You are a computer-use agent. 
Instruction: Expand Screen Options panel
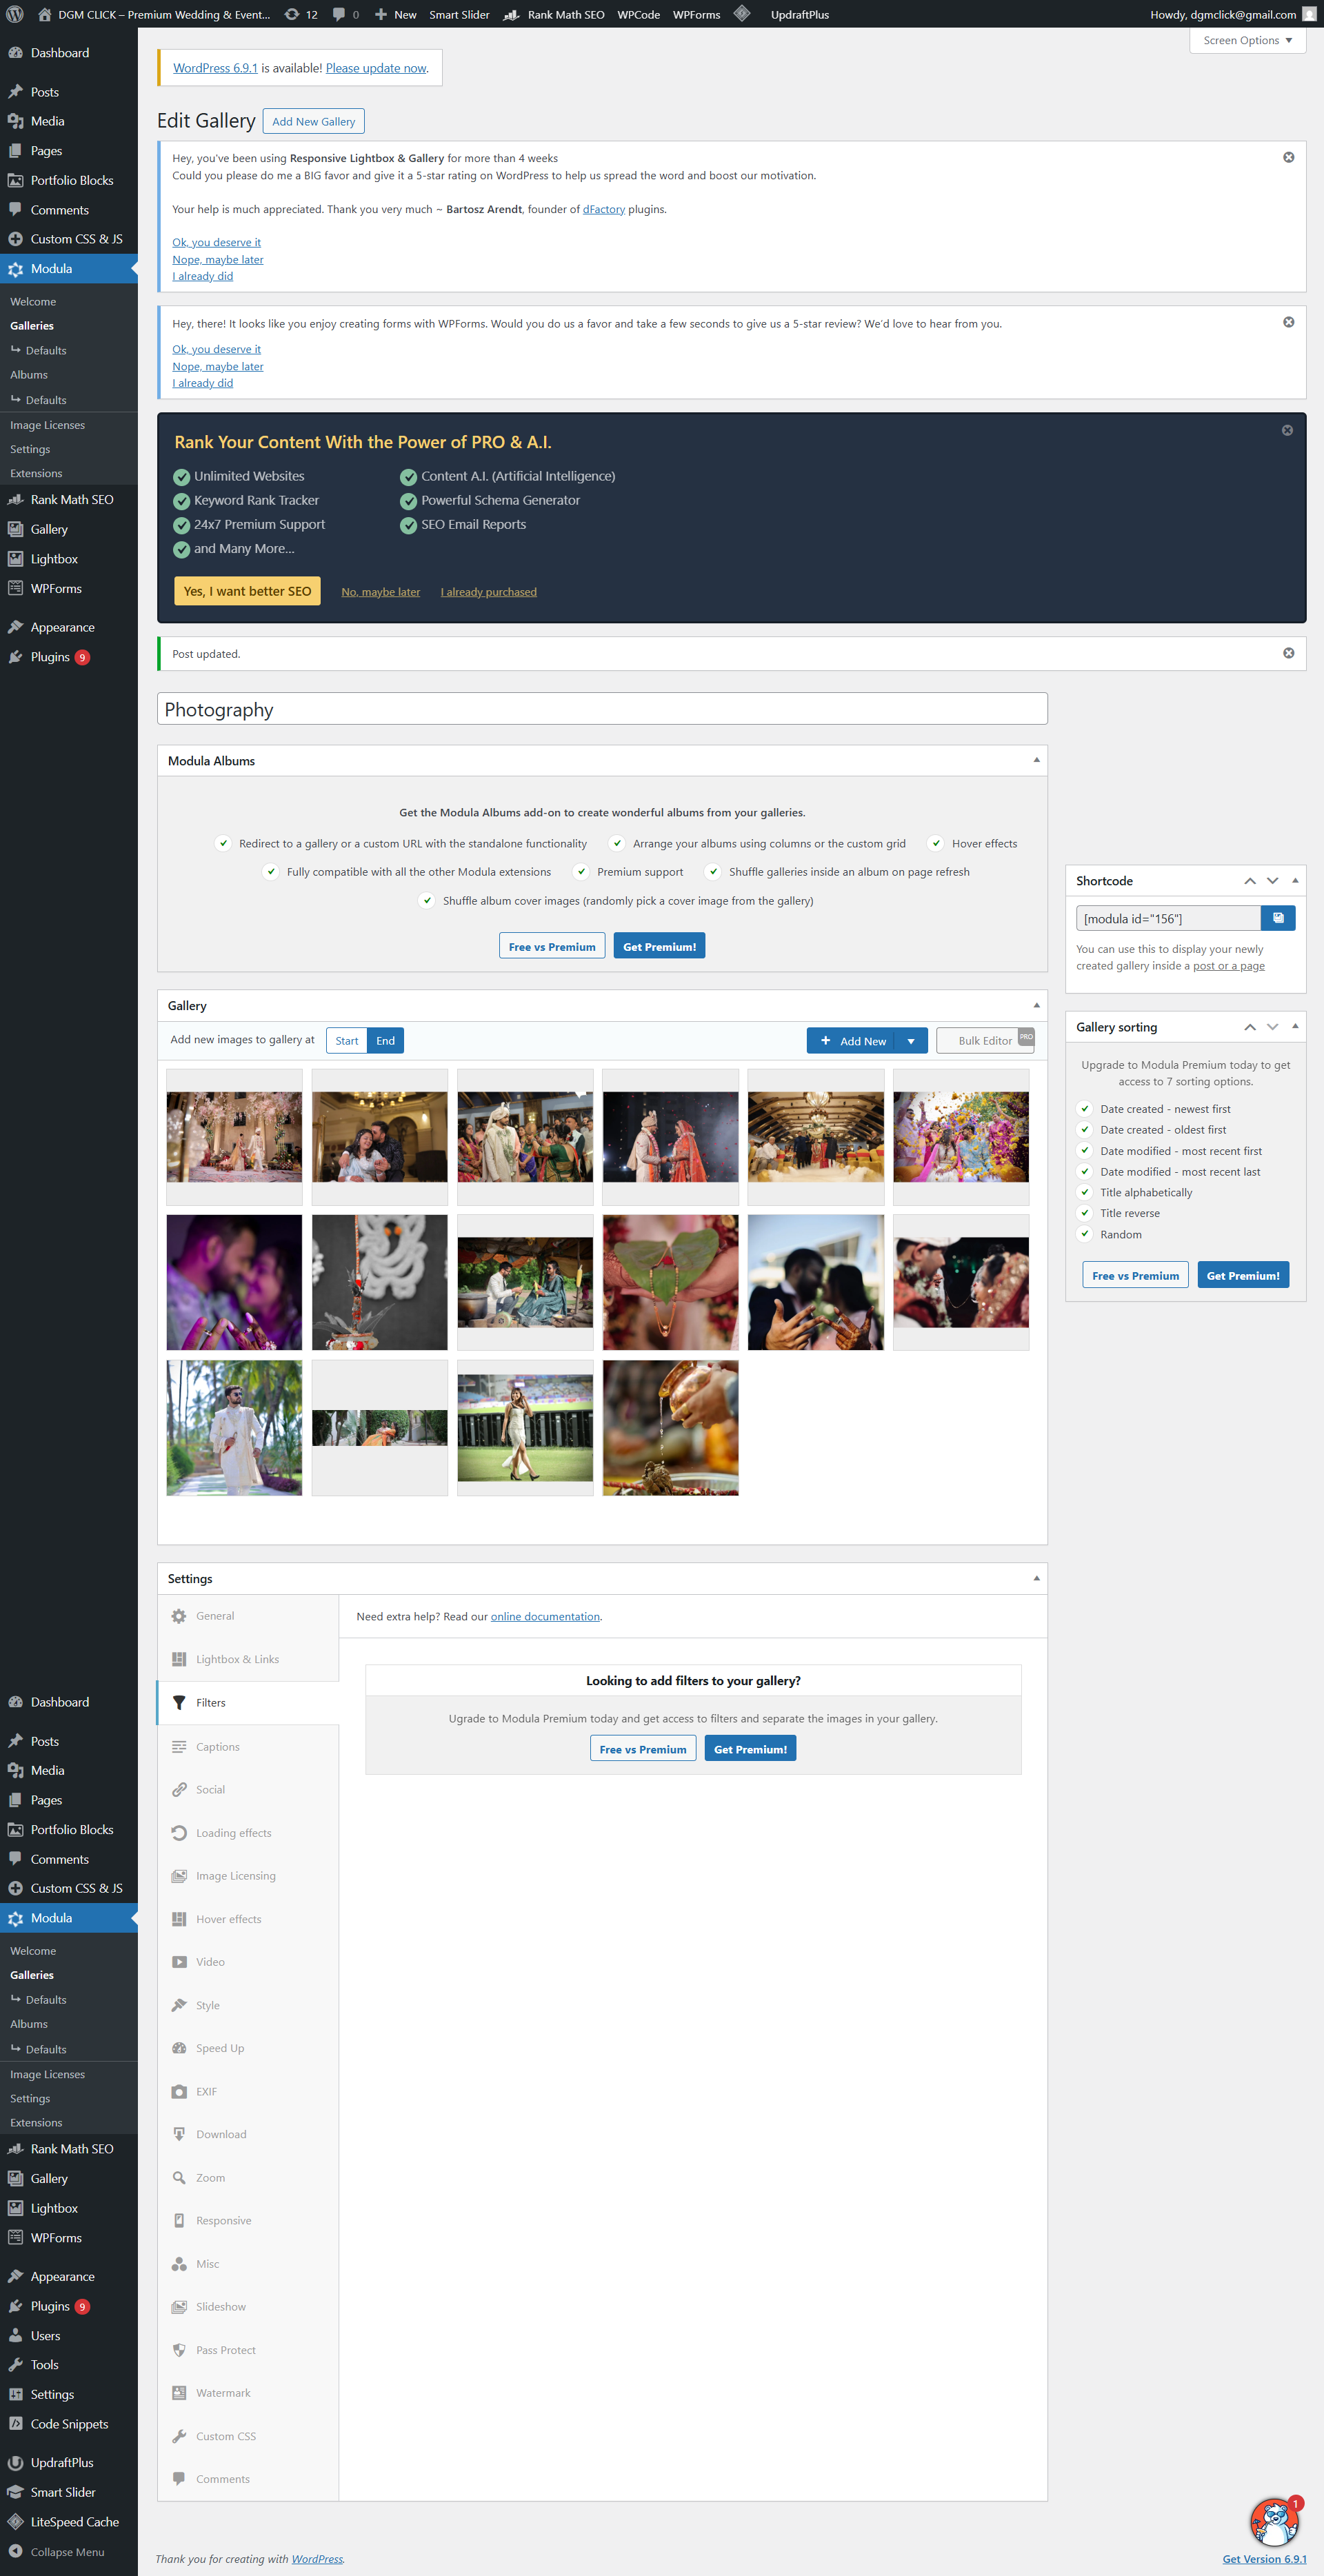(x=1247, y=40)
